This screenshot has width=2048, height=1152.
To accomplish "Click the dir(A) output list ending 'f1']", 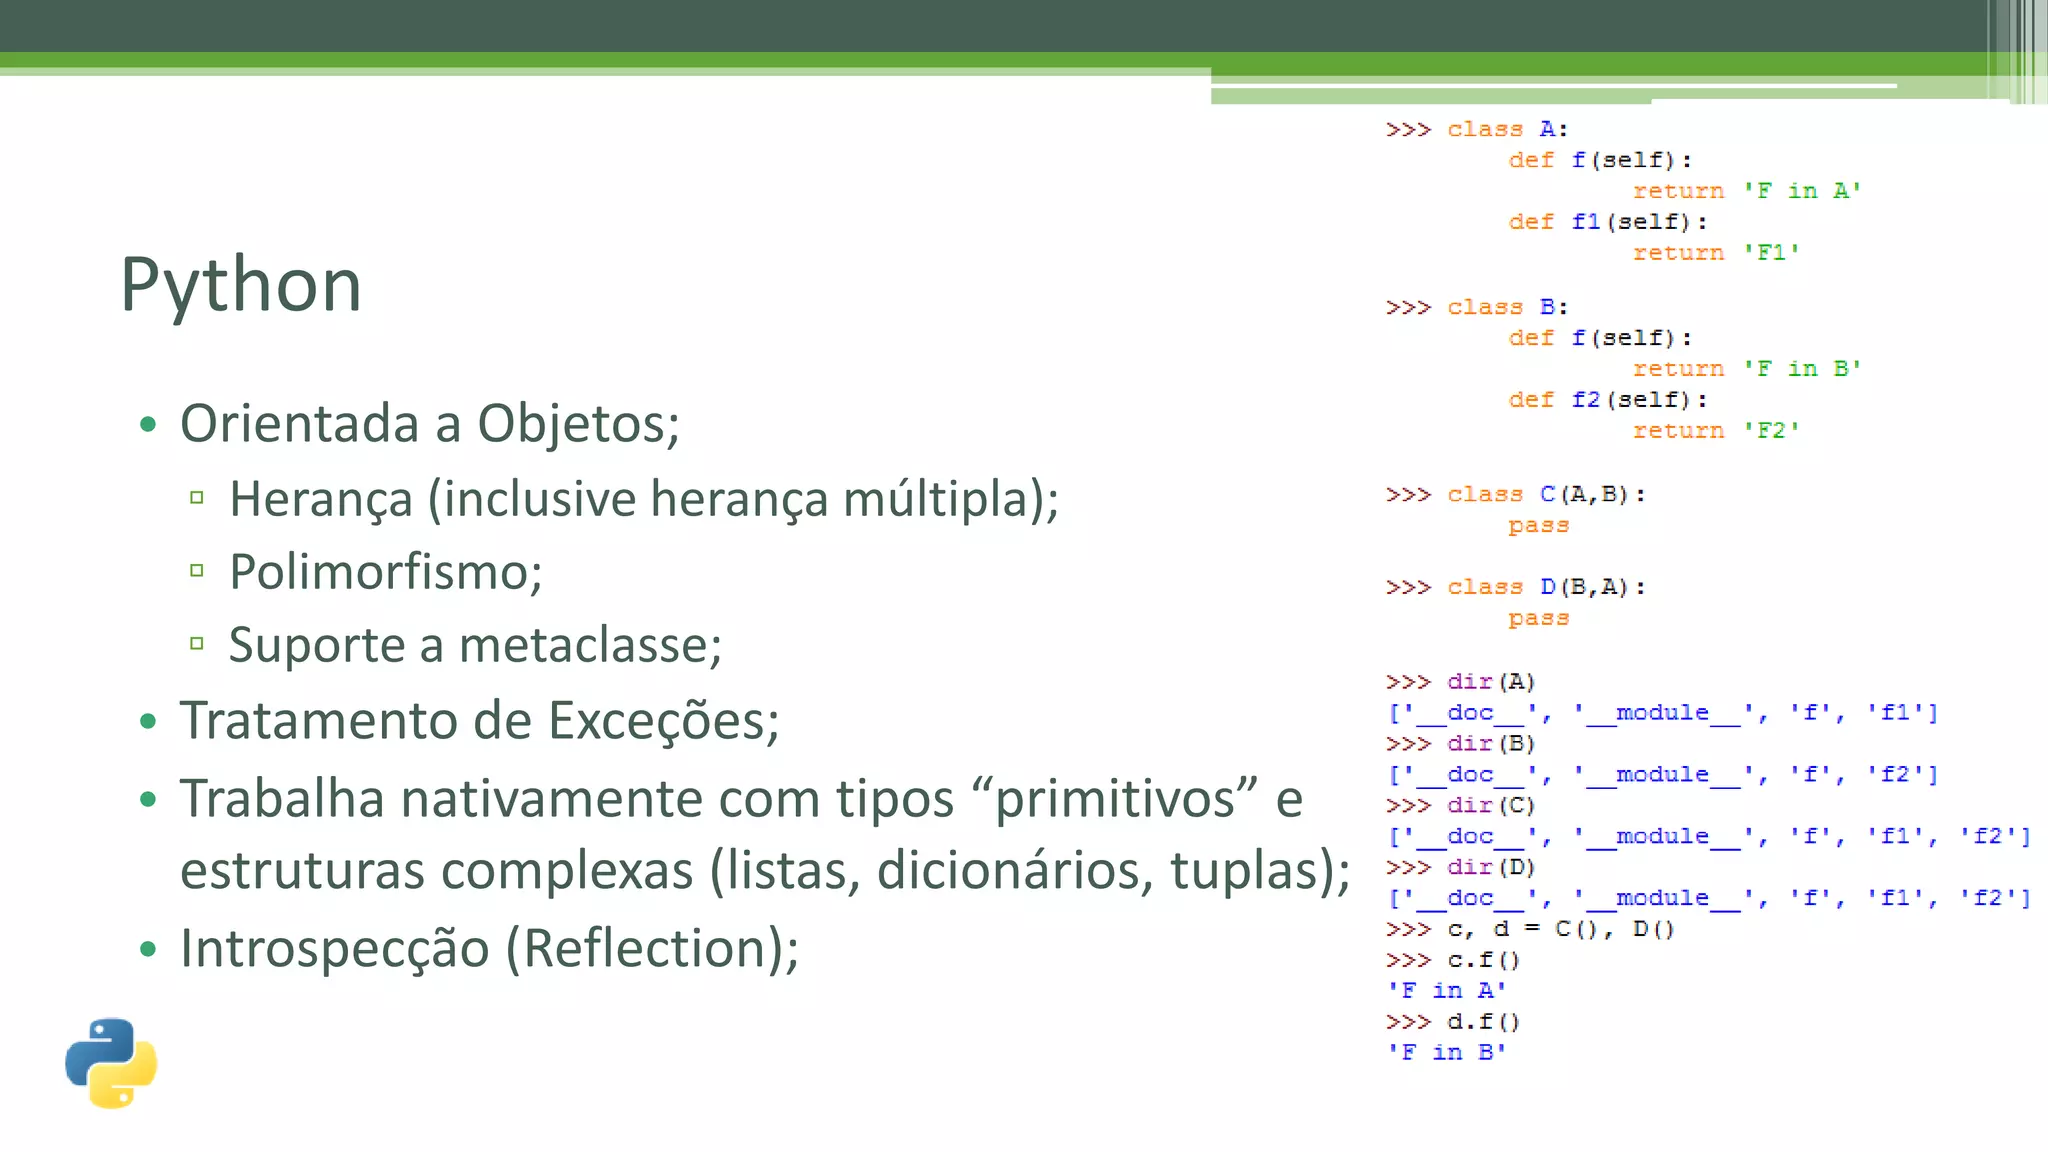I will click(x=1663, y=713).
